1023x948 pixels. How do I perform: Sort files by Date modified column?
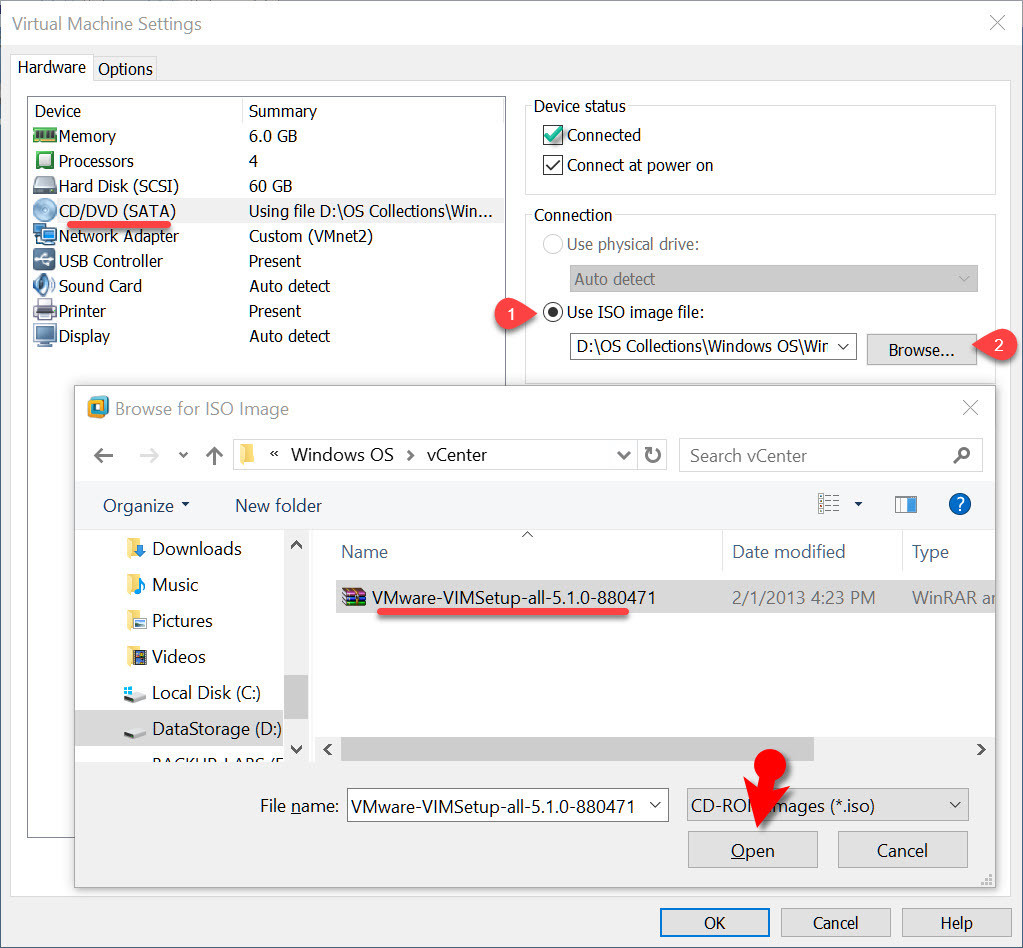tap(788, 552)
